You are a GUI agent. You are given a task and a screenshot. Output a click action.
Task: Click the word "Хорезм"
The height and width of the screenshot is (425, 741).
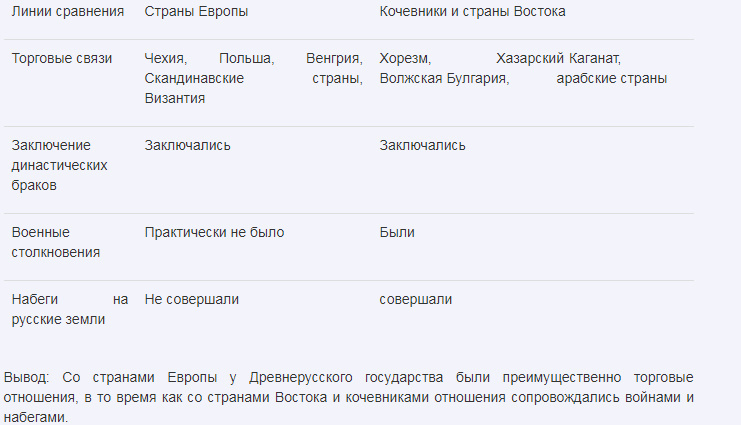click(406, 59)
